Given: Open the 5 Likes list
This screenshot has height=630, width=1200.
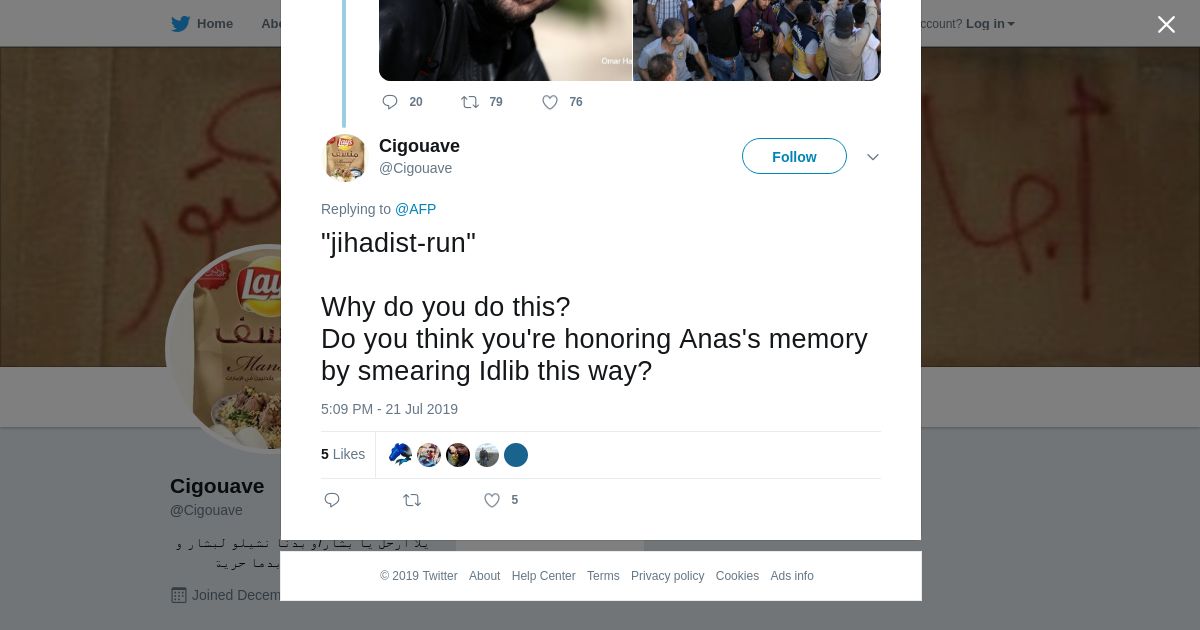Looking at the screenshot, I should (x=343, y=454).
